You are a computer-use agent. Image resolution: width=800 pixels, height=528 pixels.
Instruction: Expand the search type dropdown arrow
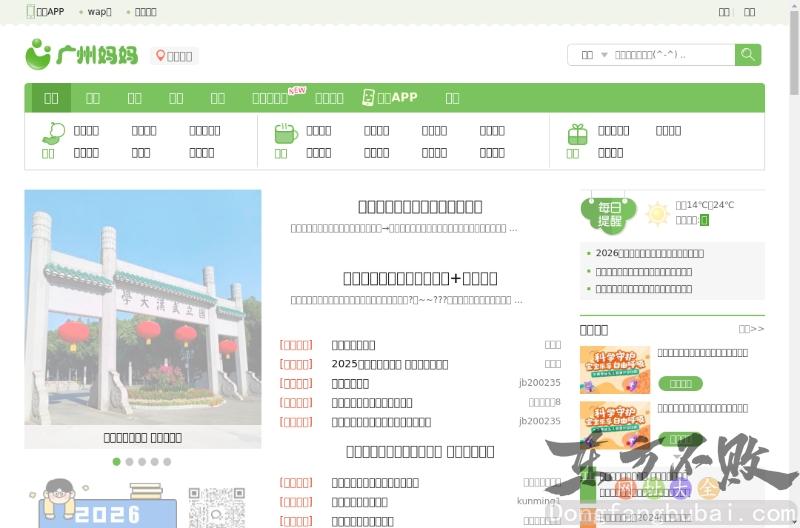pos(604,55)
